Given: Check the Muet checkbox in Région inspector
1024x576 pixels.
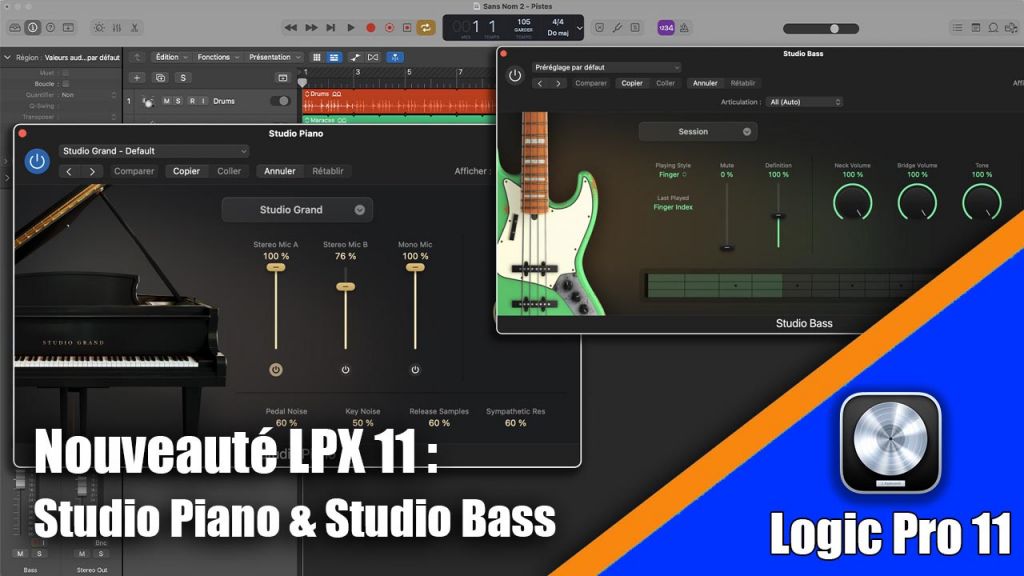Looking at the screenshot, I should [x=65, y=73].
